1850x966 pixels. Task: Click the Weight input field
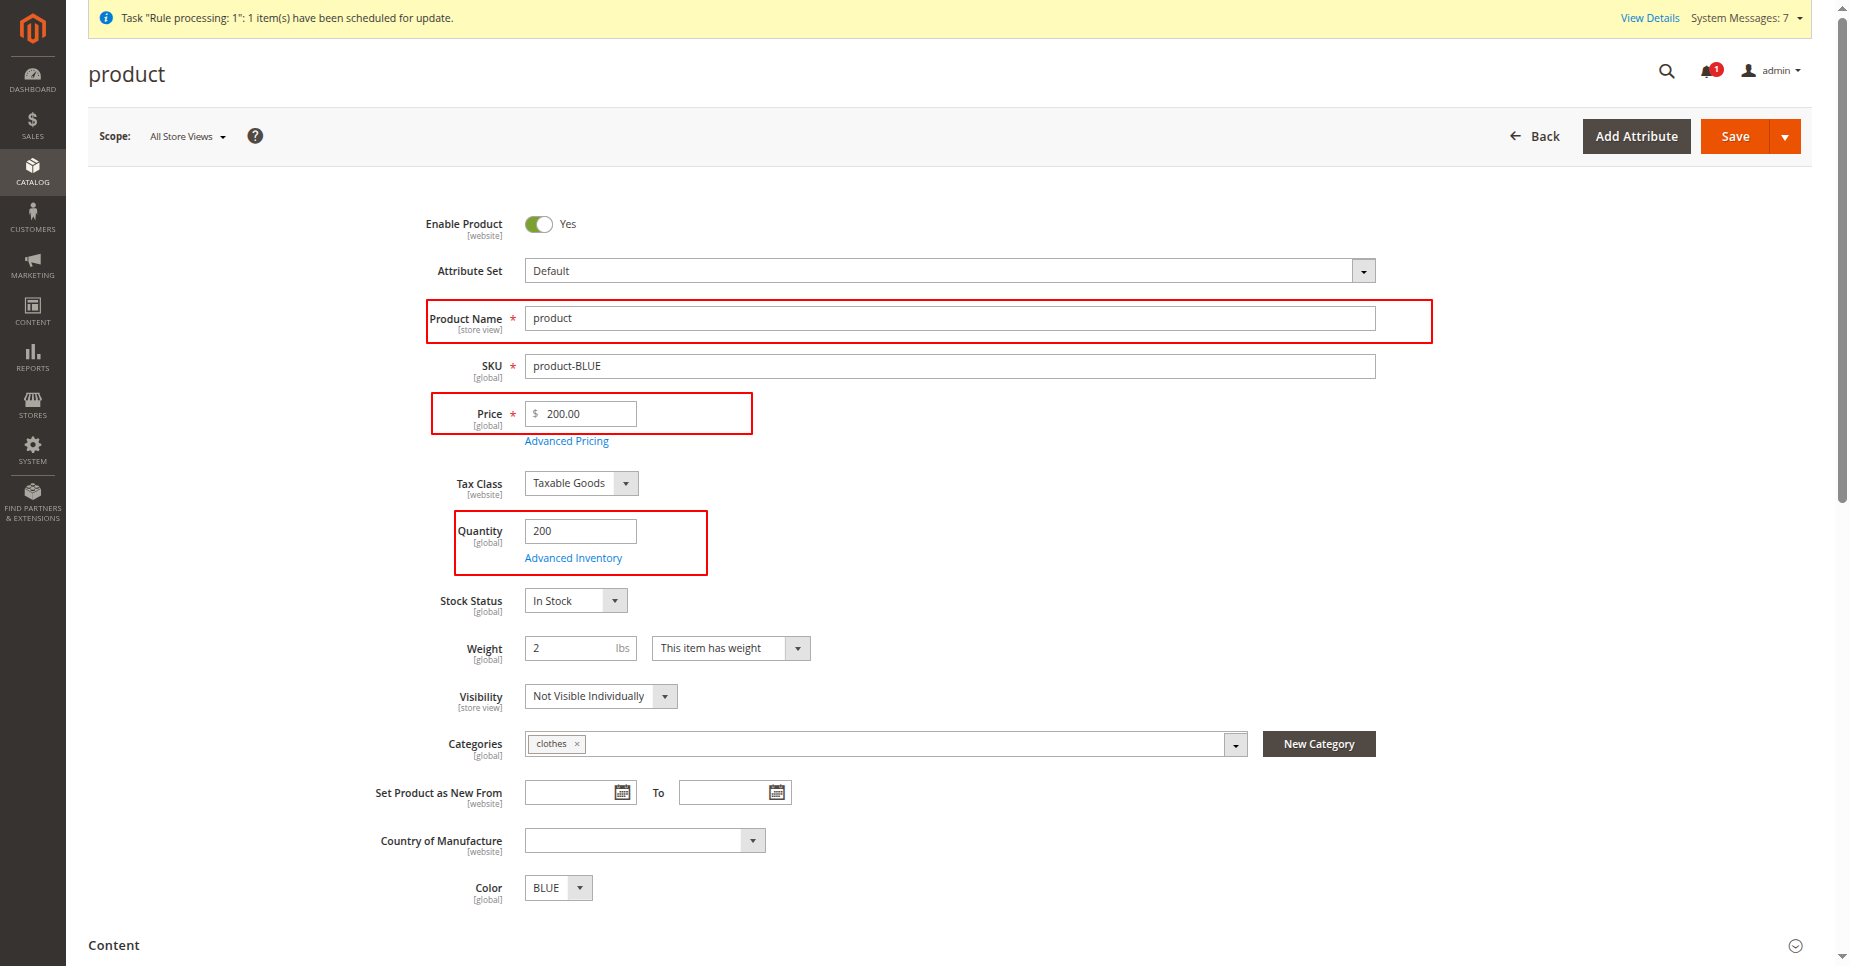coord(581,649)
